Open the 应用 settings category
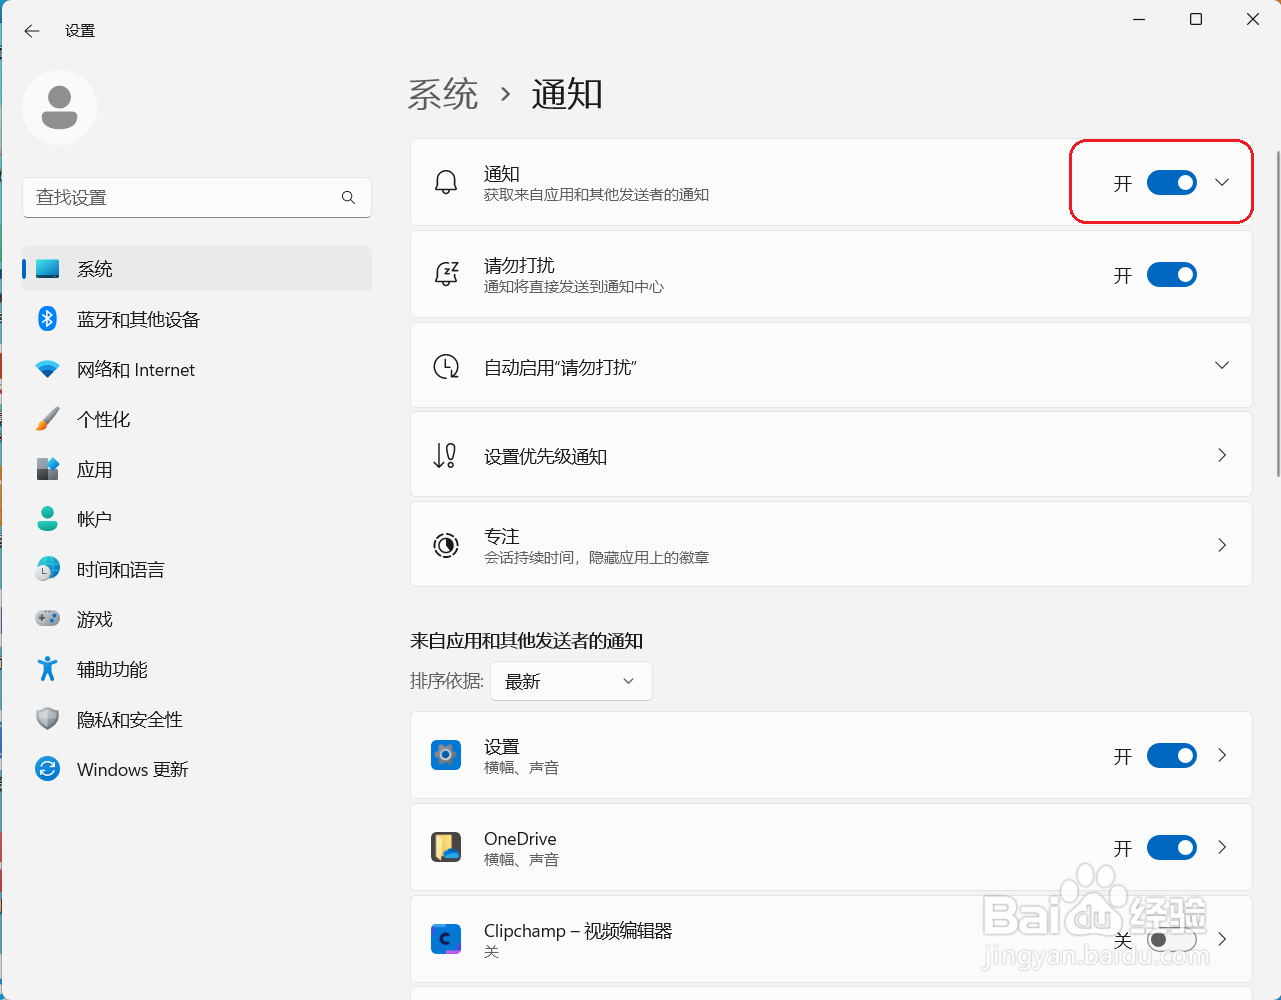Screen dimensions: 1281x1000 coord(96,469)
